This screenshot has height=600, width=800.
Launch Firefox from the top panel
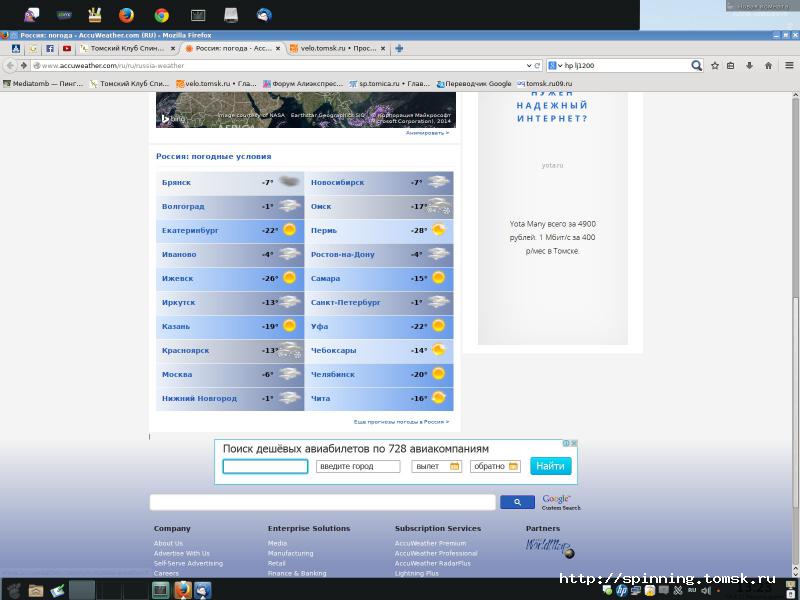pyautogui.click(x=126, y=15)
